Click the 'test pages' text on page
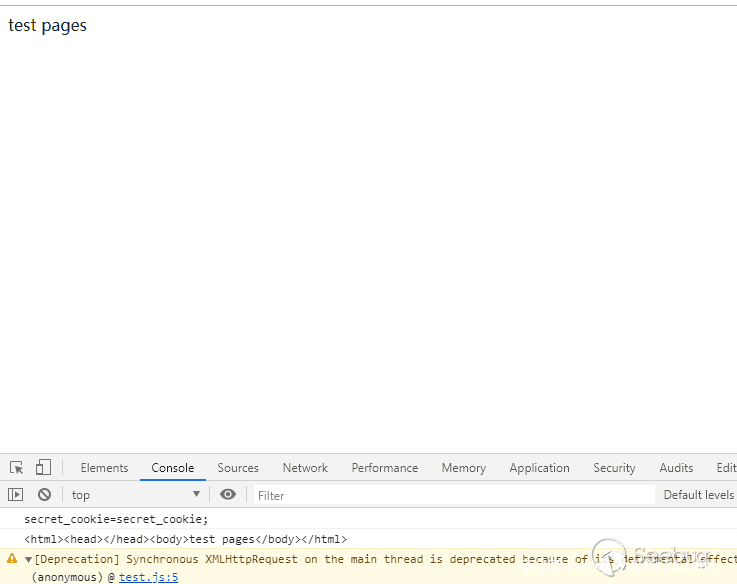Image resolution: width=737 pixels, height=584 pixels. [x=48, y=26]
